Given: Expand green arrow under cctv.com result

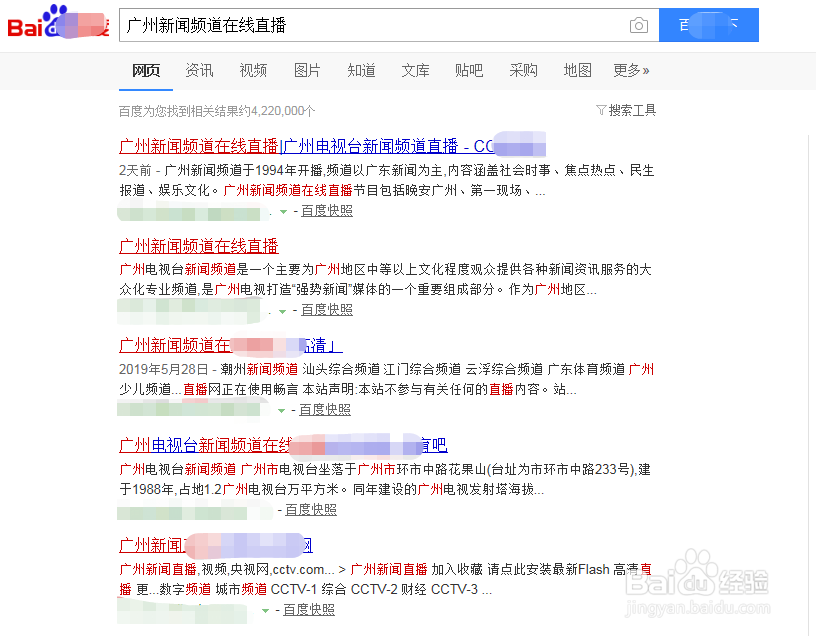Looking at the screenshot, I should coord(265,610).
